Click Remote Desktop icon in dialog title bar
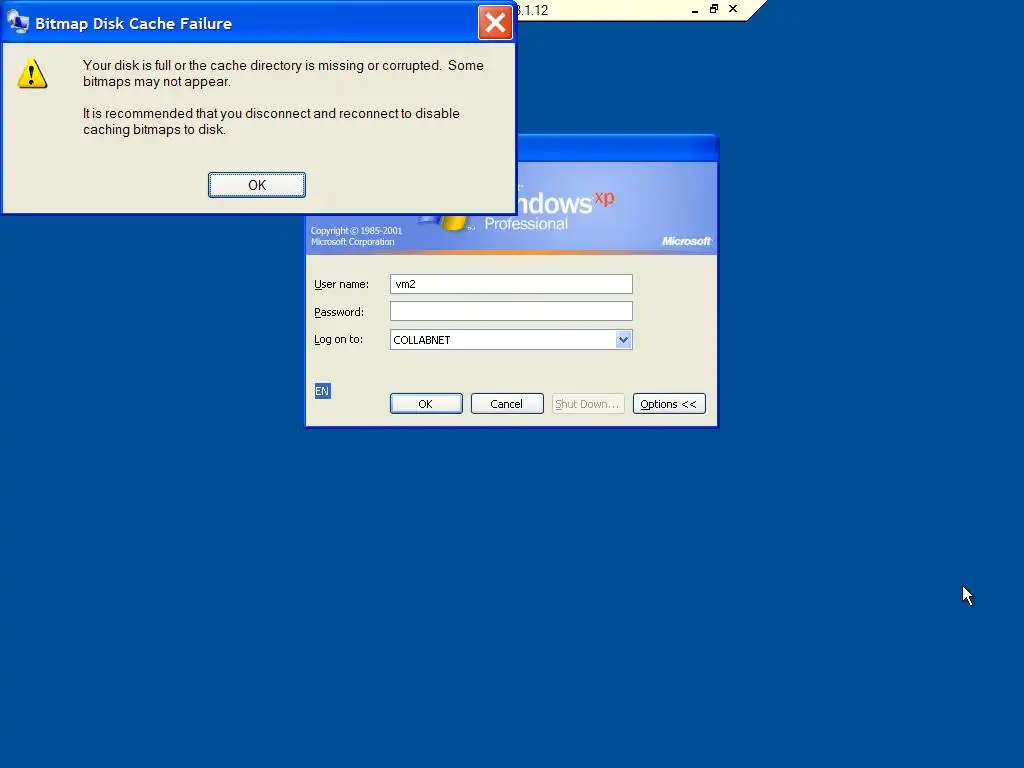The image size is (1024, 768). [x=18, y=22]
